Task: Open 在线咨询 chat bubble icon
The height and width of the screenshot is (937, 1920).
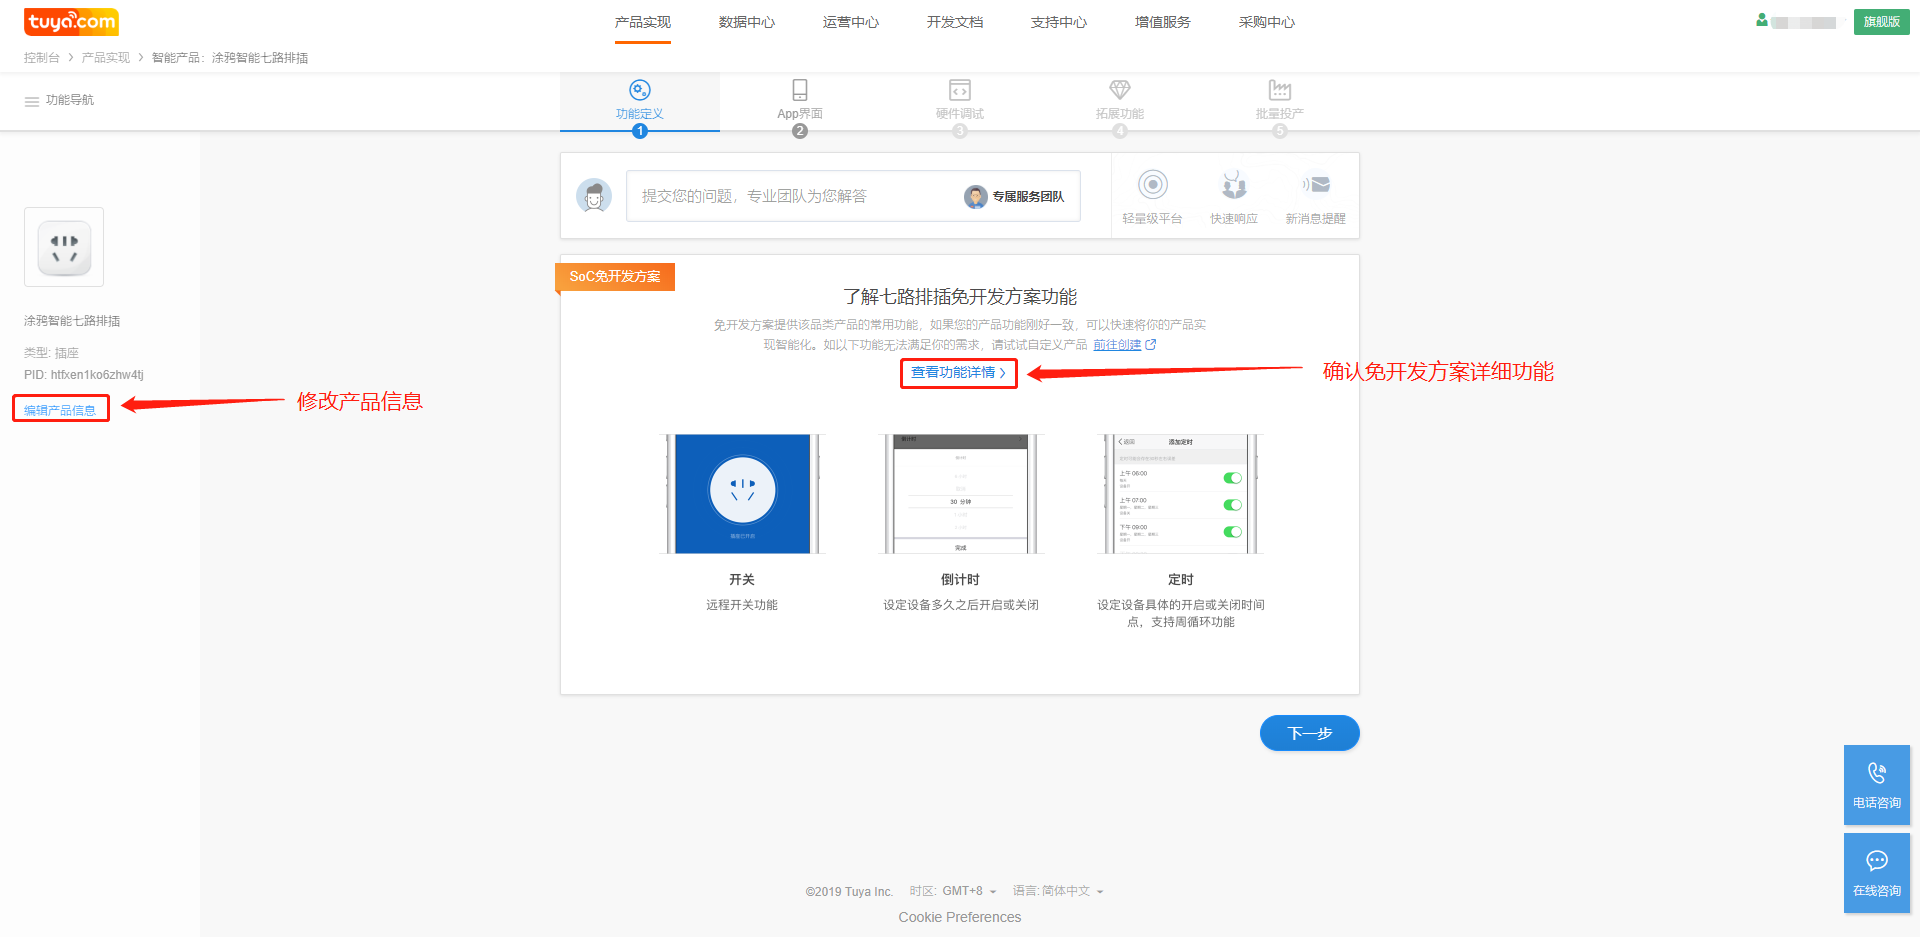Action: coord(1877,861)
